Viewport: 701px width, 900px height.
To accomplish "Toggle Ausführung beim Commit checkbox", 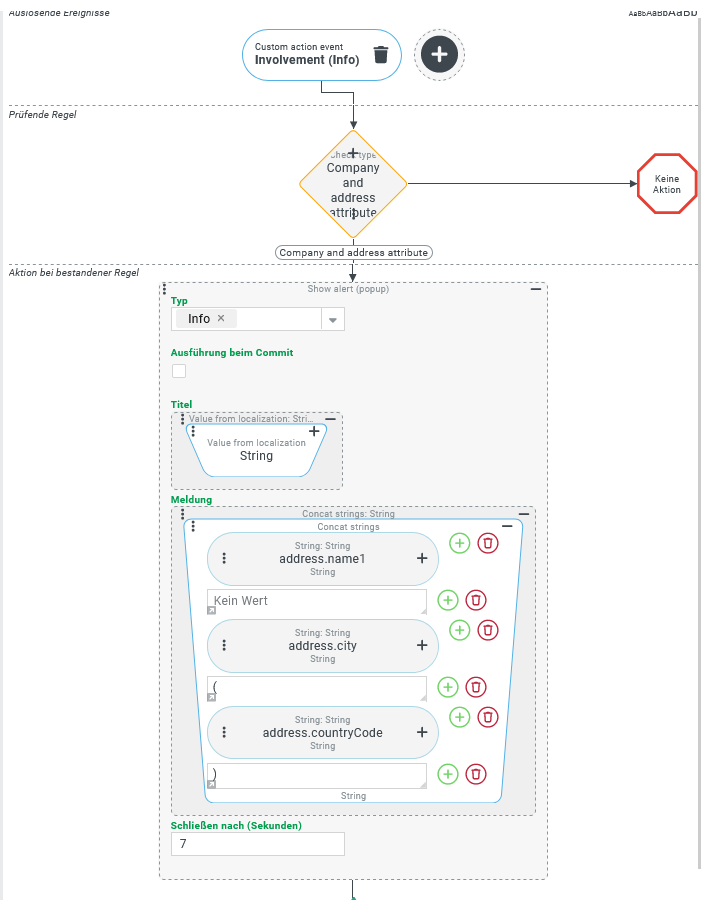I will point(179,371).
